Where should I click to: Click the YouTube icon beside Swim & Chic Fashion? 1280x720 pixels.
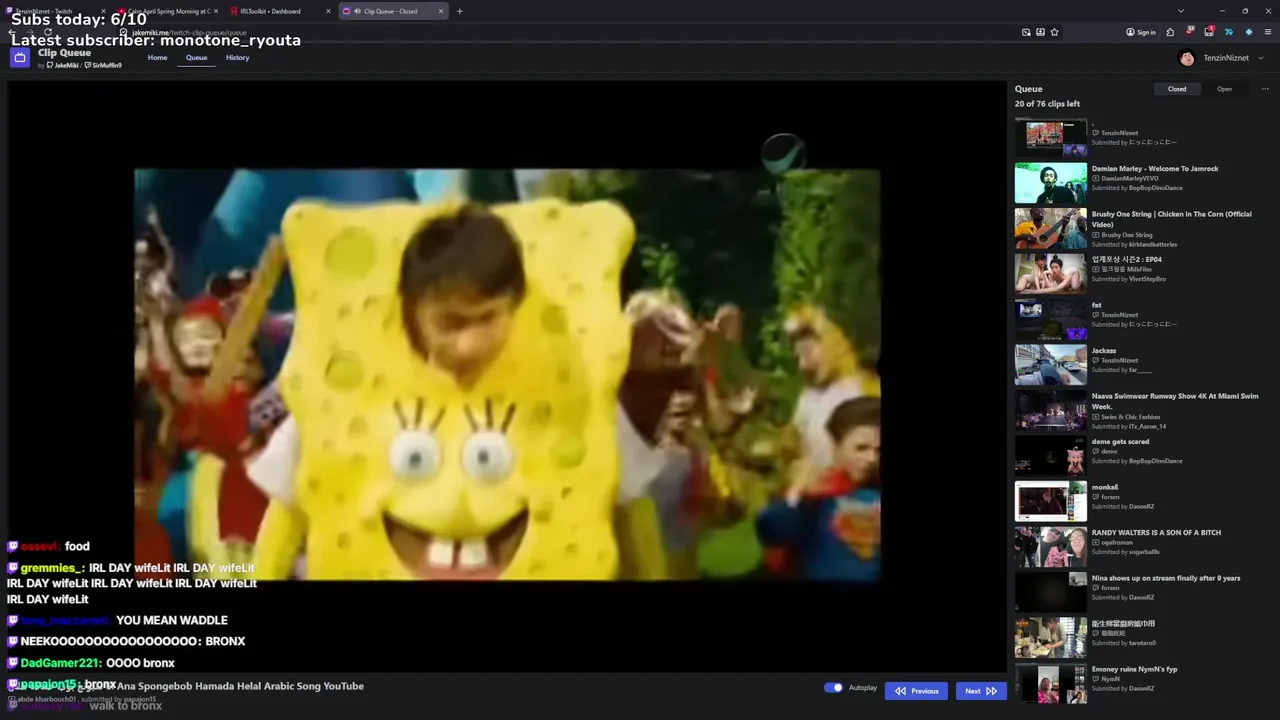pos(1095,417)
